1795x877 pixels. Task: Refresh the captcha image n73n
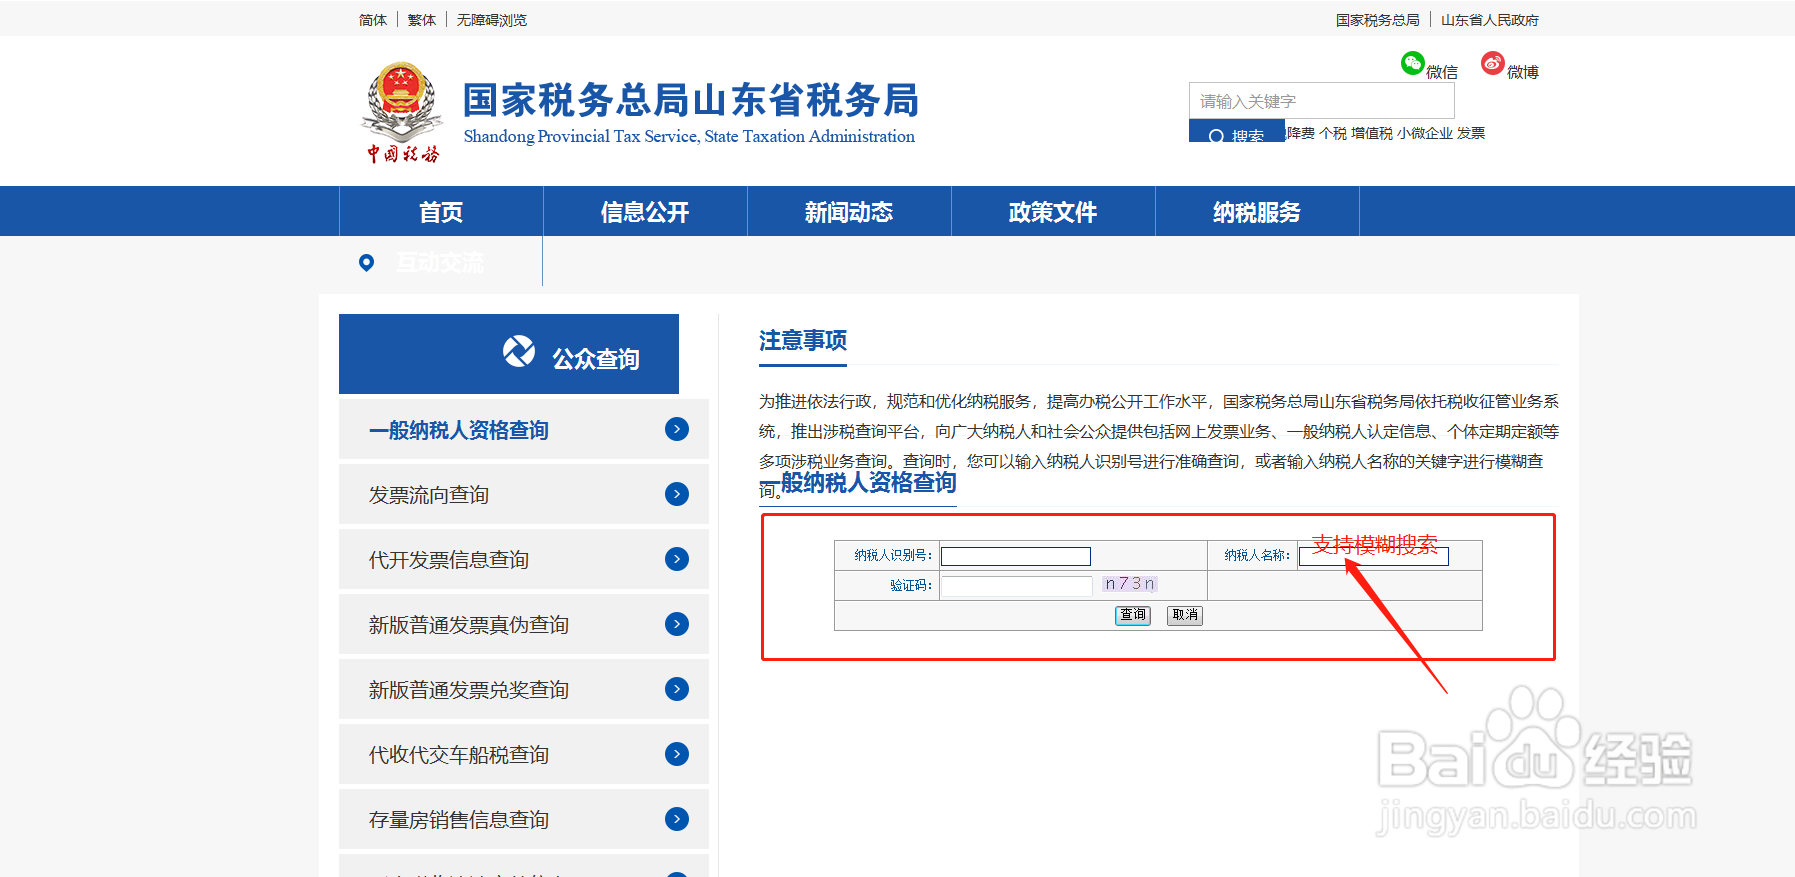pos(1130,584)
